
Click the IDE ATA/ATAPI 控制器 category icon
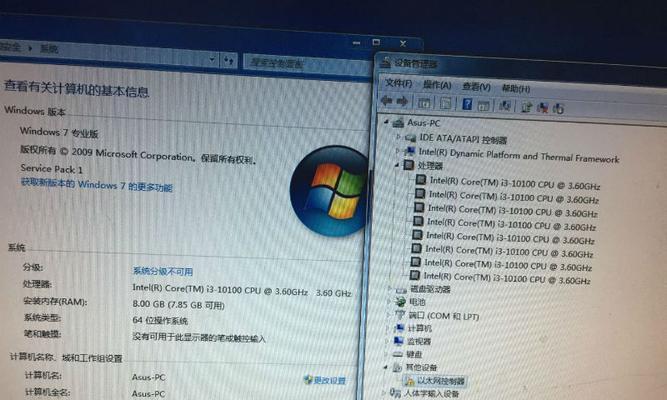pos(410,137)
